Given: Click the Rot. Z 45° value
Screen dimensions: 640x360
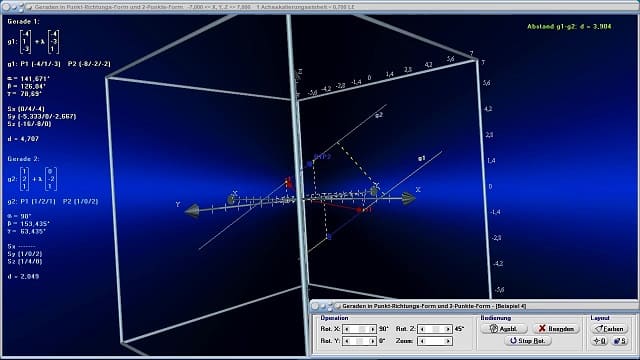Looking at the screenshot, I should tap(459, 329).
